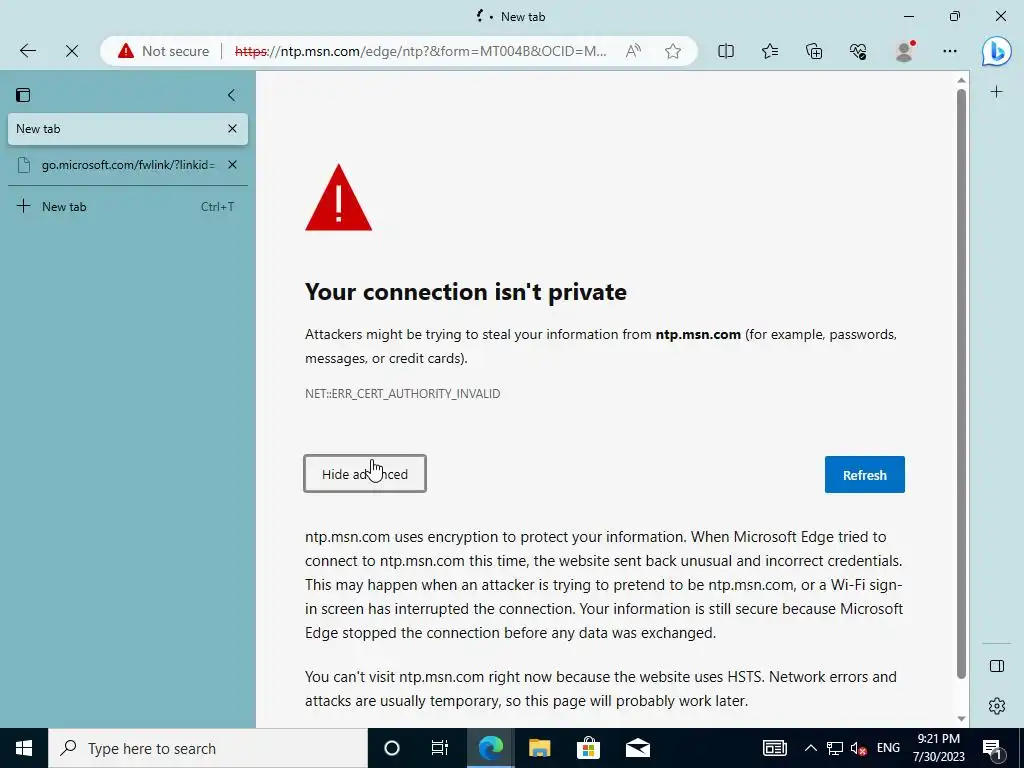Open the profile avatar menu

pos(904,51)
